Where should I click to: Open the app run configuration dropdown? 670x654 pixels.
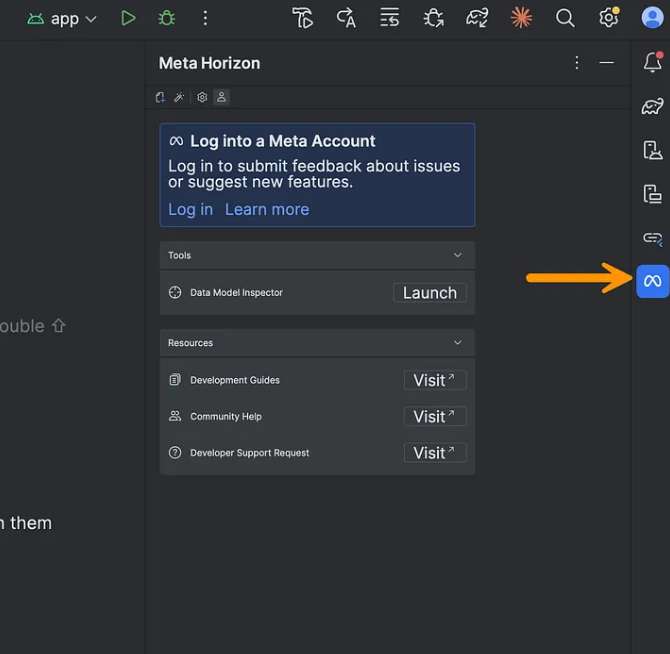(x=62, y=19)
